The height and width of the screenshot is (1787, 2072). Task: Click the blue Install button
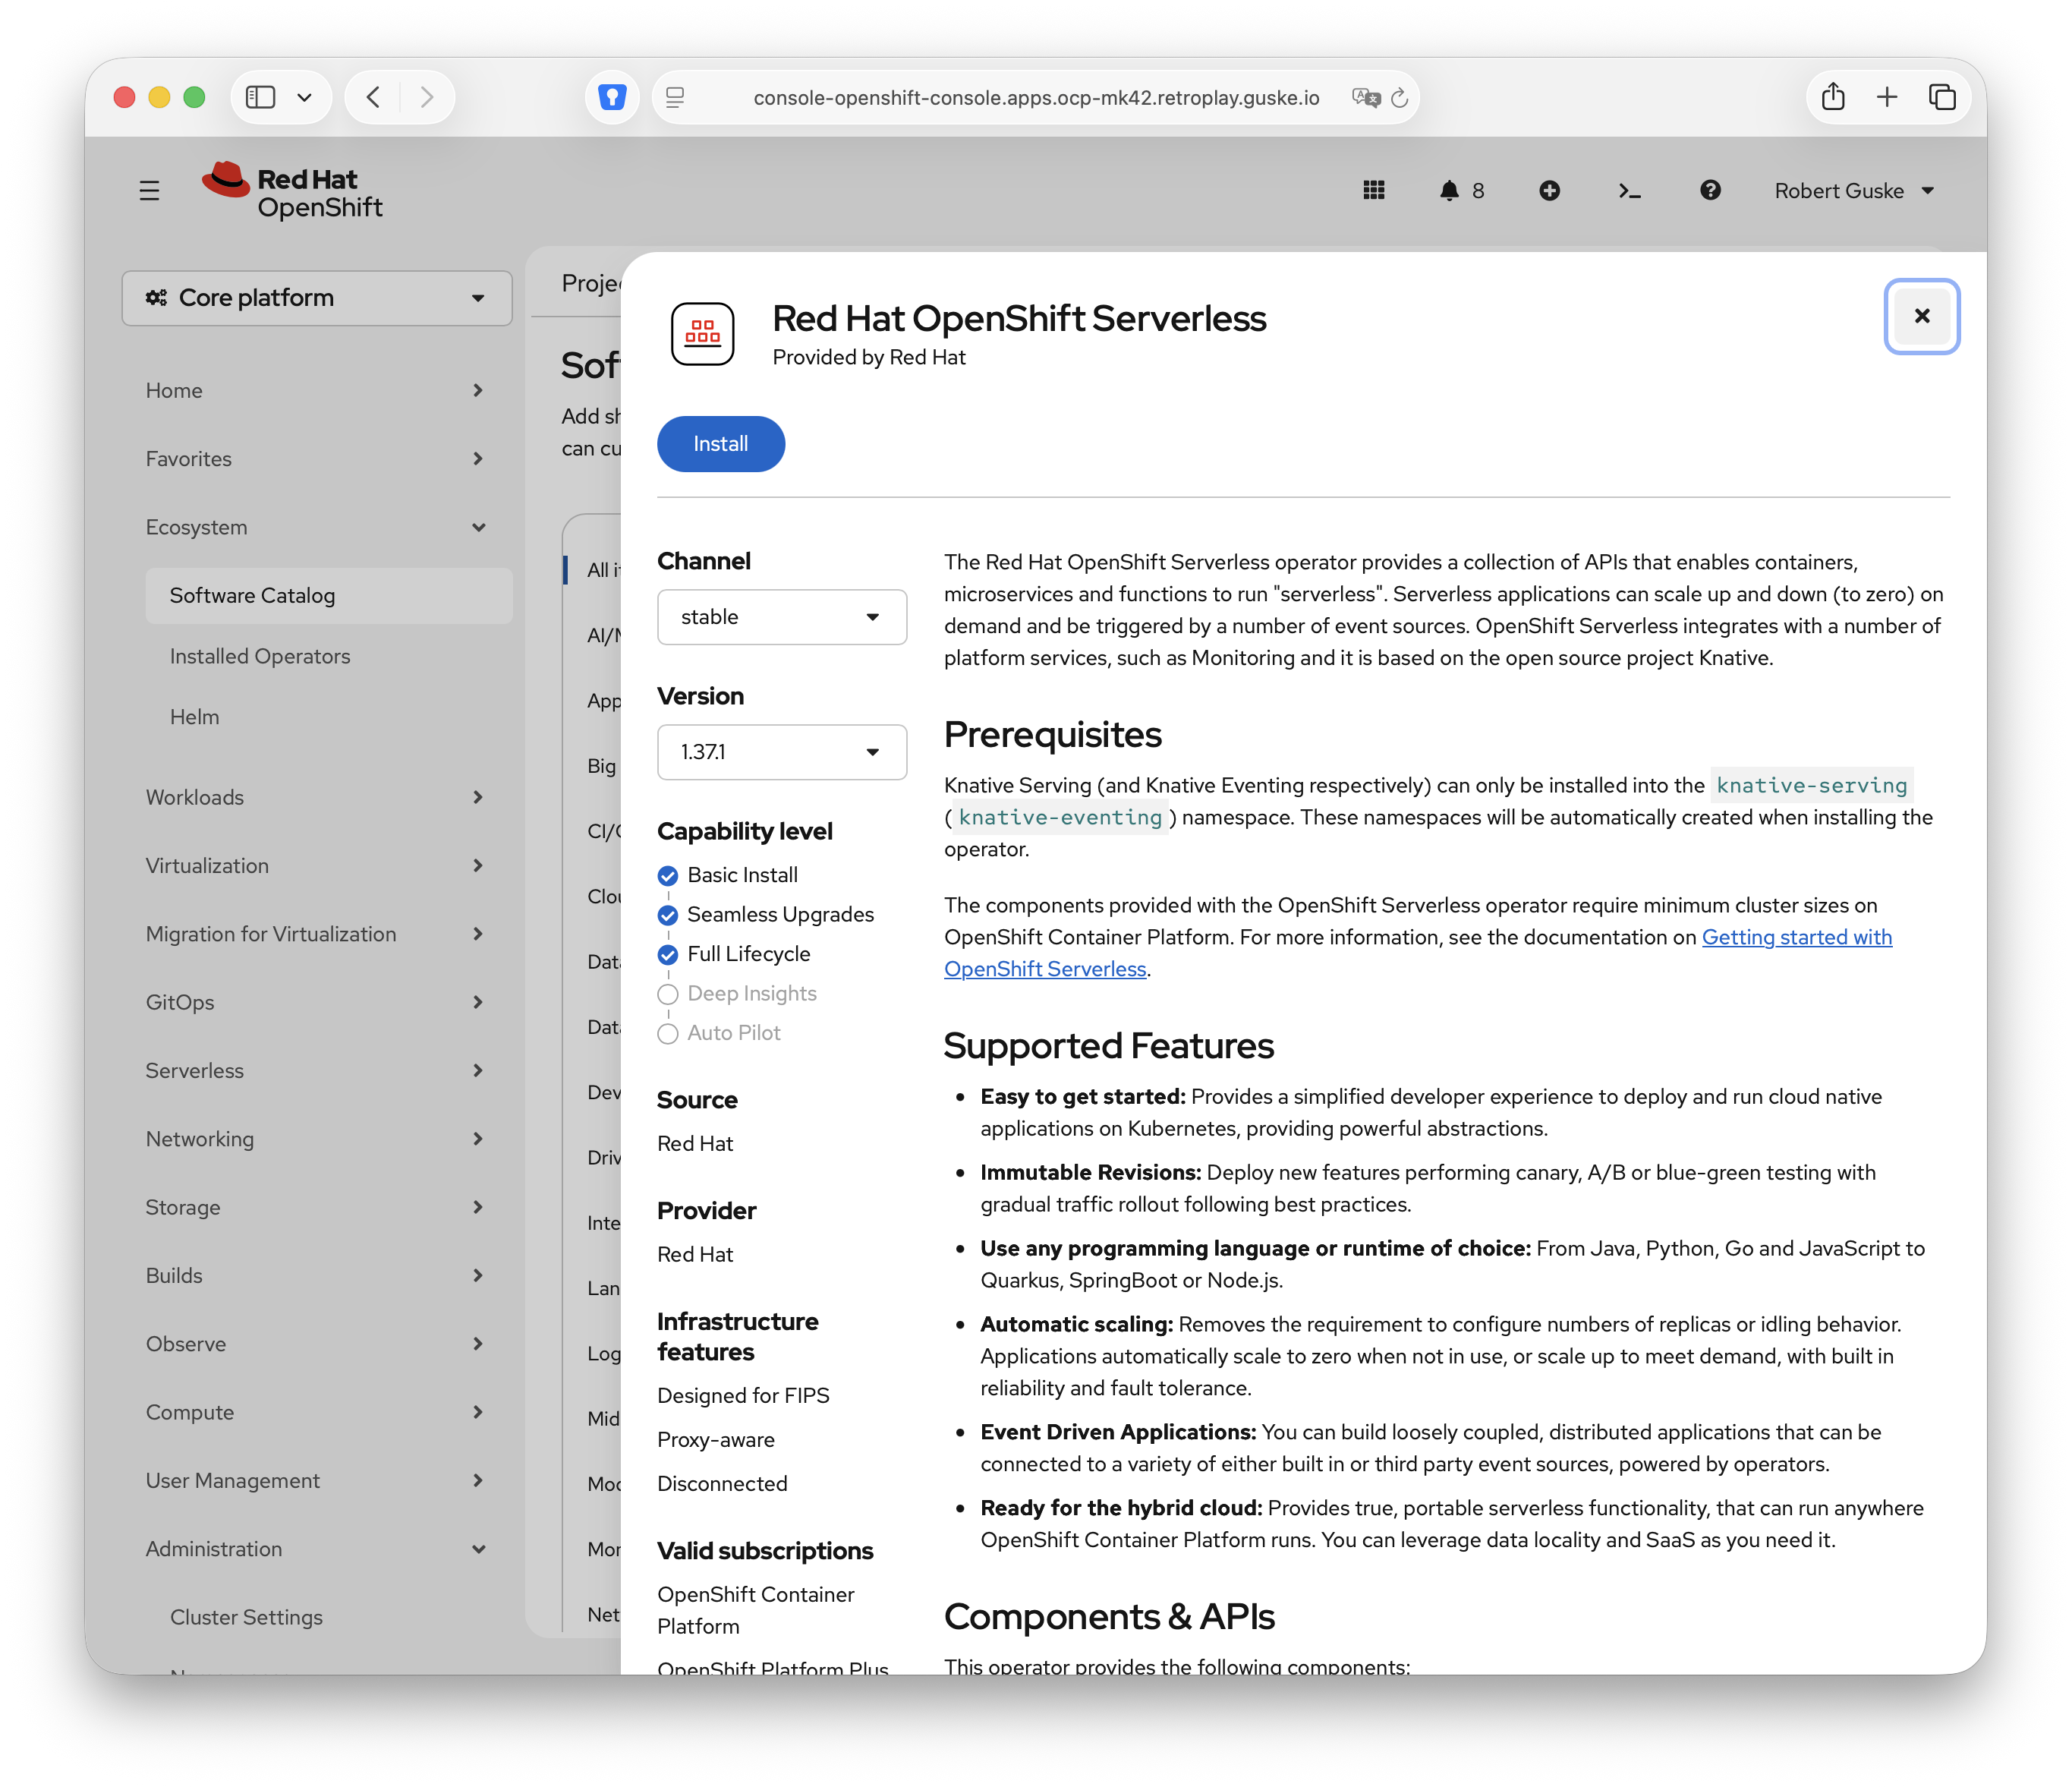click(x=720, y=444)
